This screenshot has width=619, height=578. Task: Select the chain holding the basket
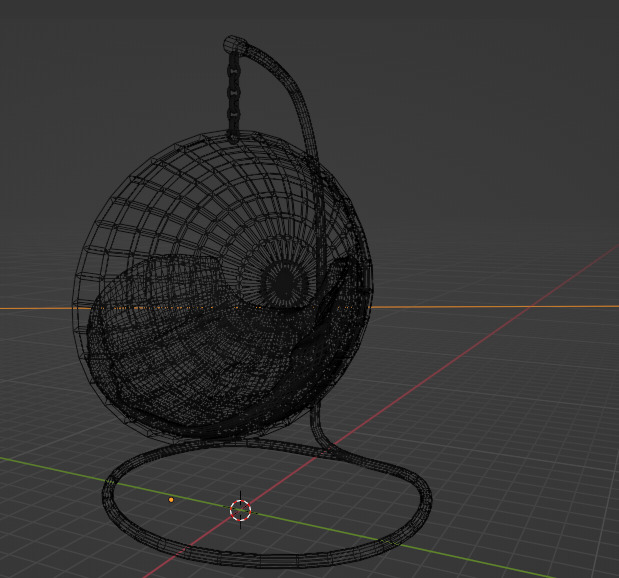click(x=234, y=96)
